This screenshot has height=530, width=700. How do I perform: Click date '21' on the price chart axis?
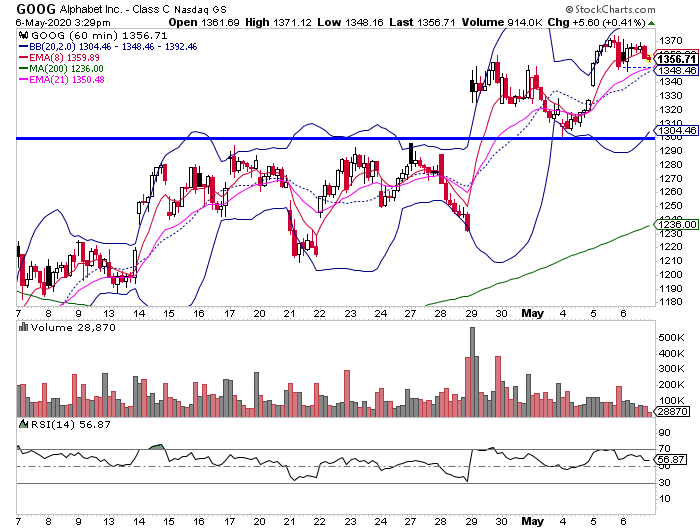290,313
